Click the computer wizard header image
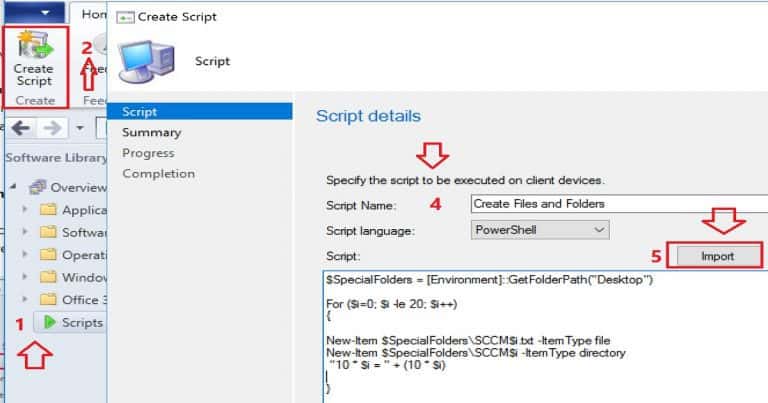The width and height of the screenshot is (768, 403). [x=146, y=61]
